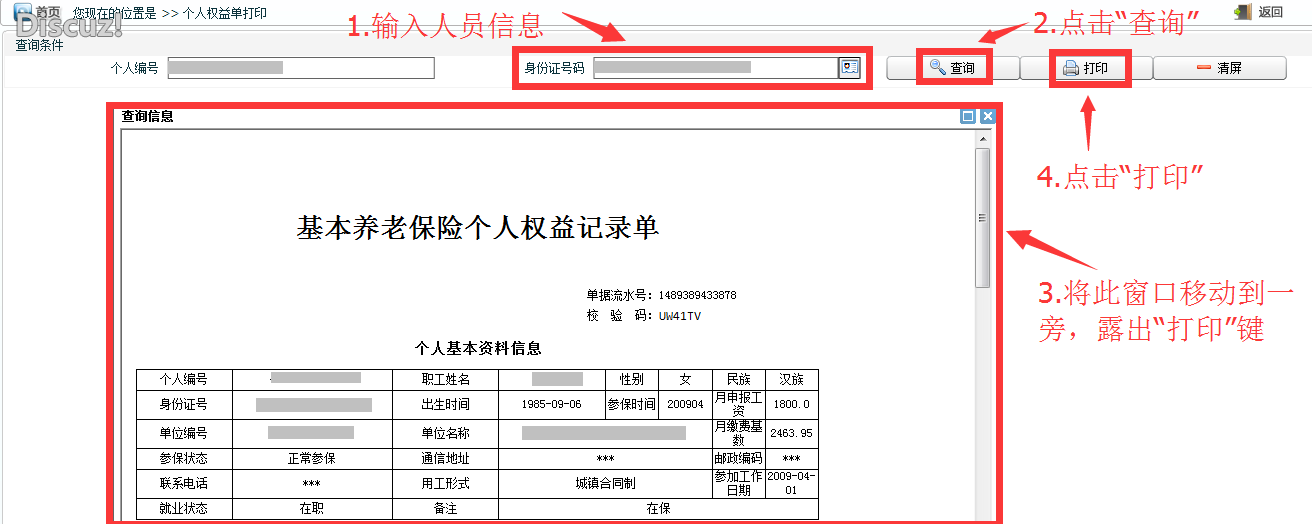1312x524 pixels.
Task: Click the 查询 search button
Action: [952, 68]
